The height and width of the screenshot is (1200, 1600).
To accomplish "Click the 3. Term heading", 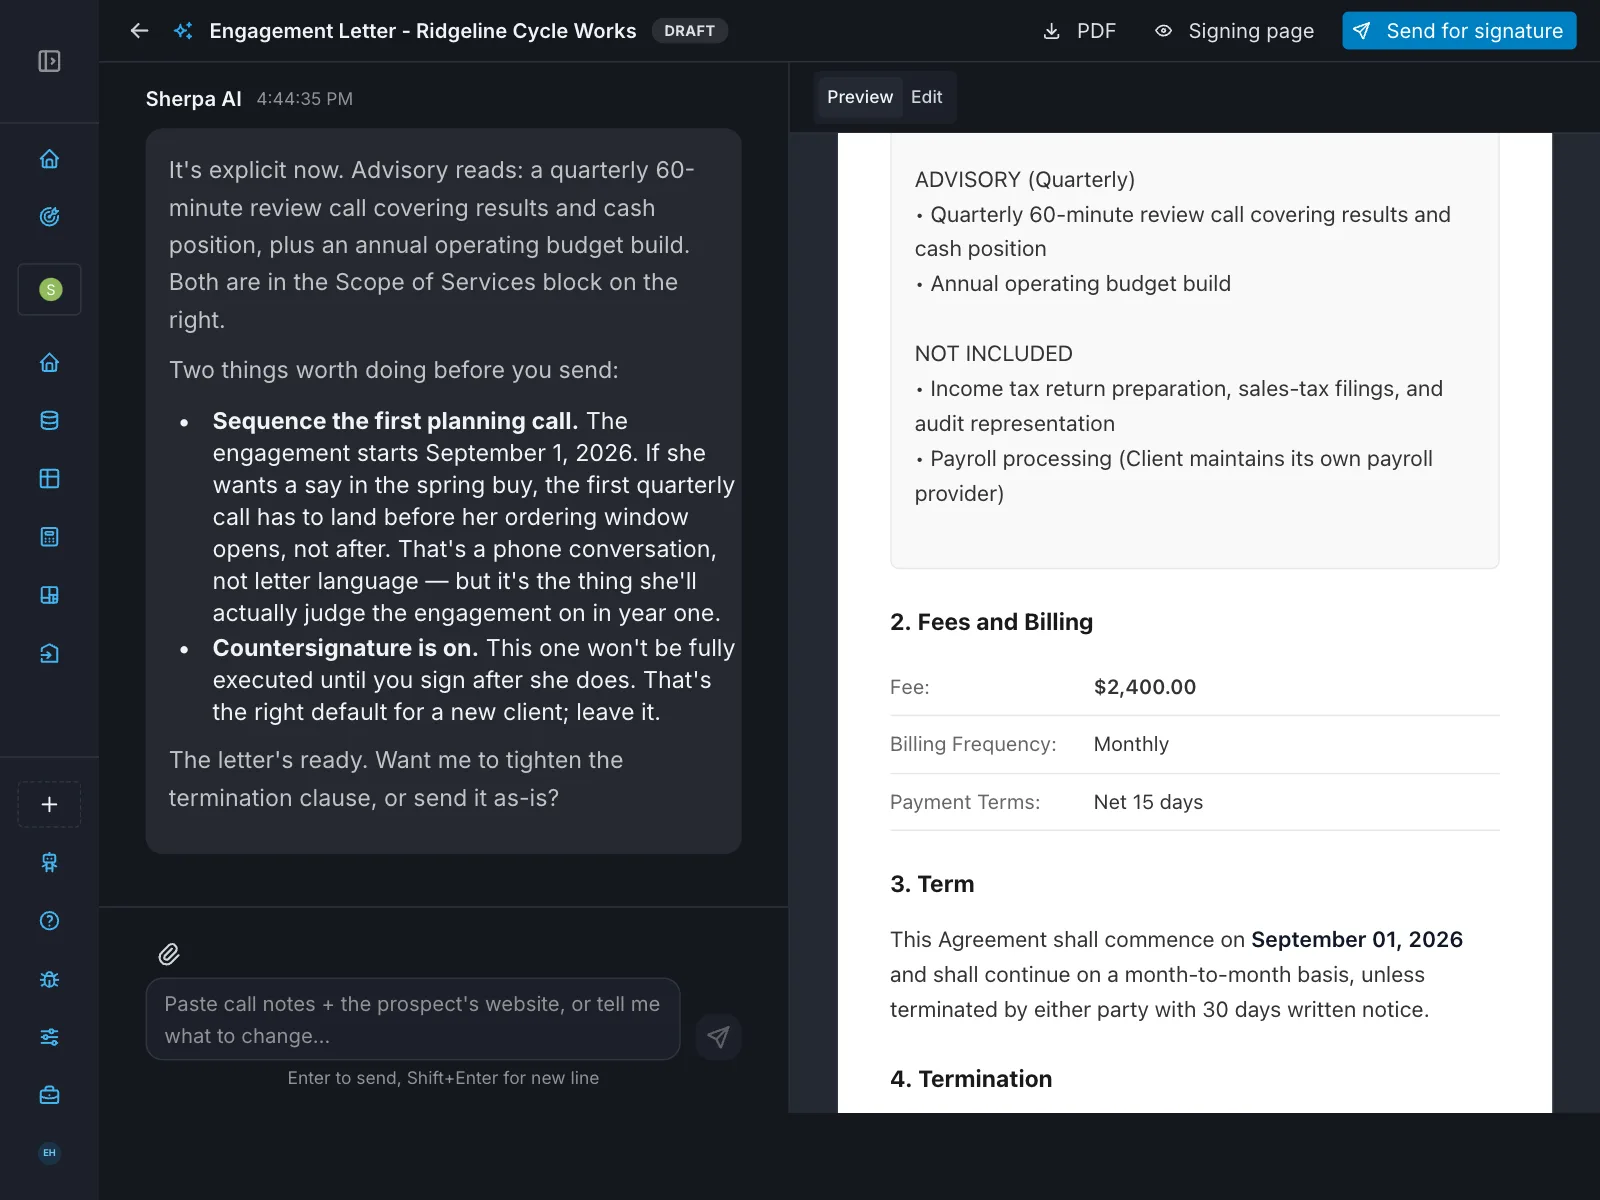I will point(932,884).
